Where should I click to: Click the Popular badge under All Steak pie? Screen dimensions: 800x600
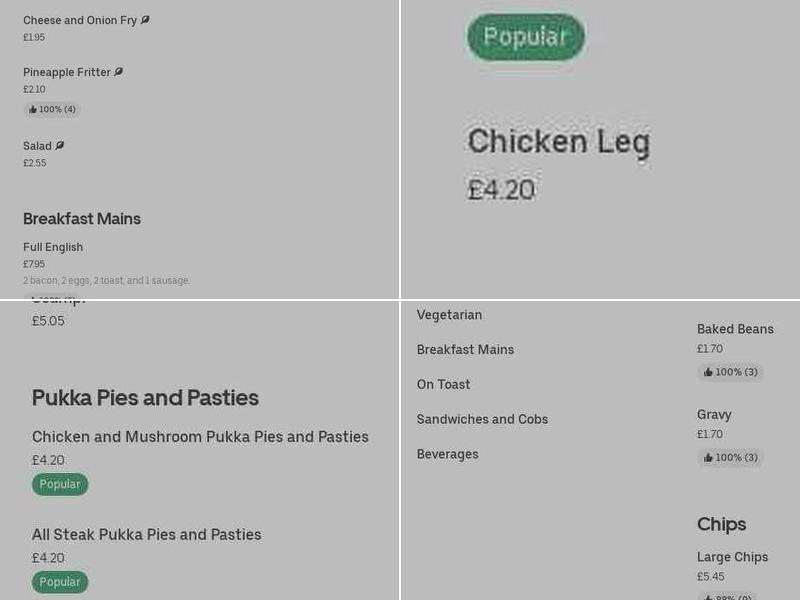[x=60, y=581]
